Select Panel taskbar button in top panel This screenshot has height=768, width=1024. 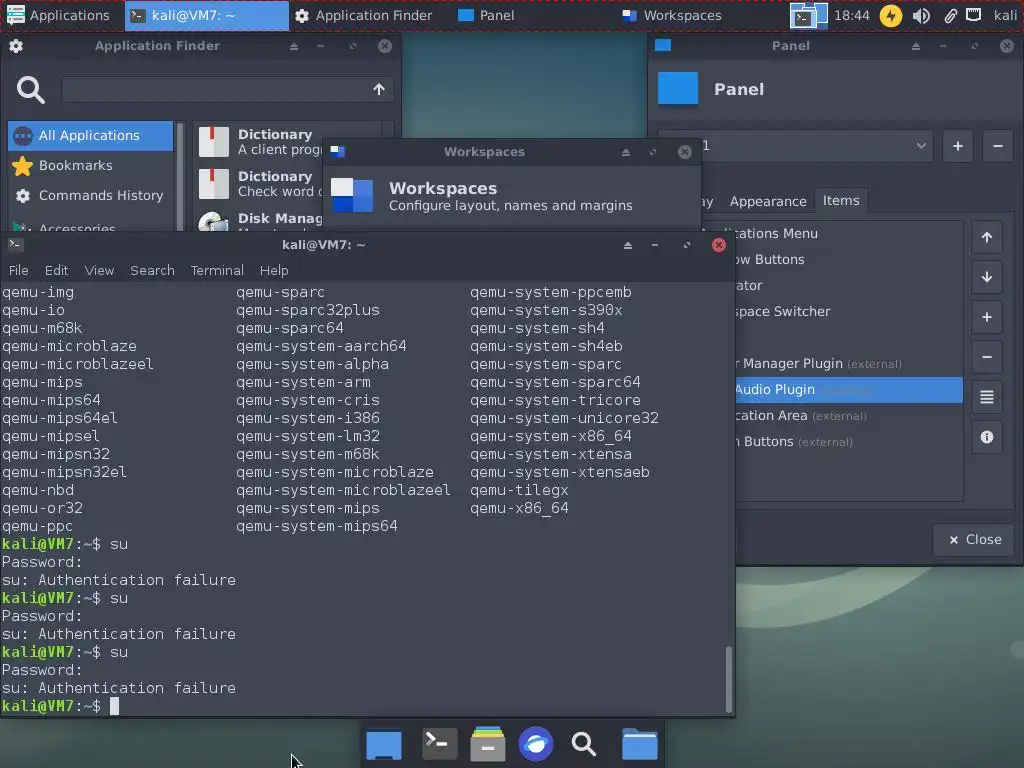tap(487, 15)
